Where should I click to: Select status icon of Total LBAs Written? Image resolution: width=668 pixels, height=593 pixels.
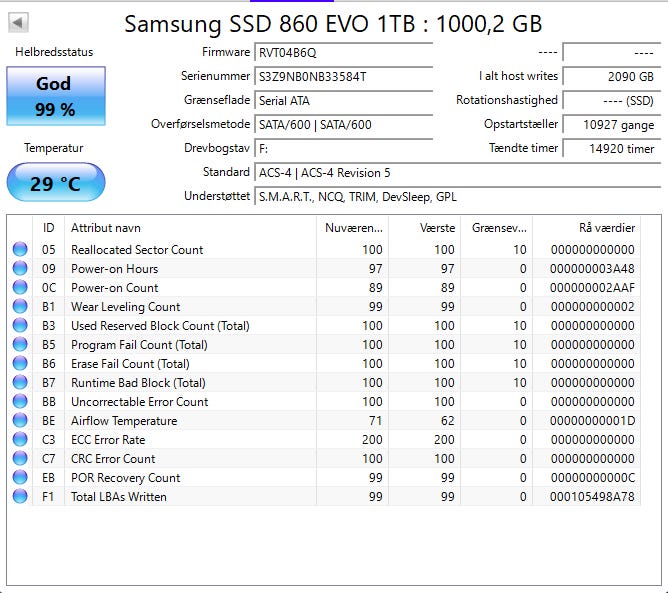point(20,496)
